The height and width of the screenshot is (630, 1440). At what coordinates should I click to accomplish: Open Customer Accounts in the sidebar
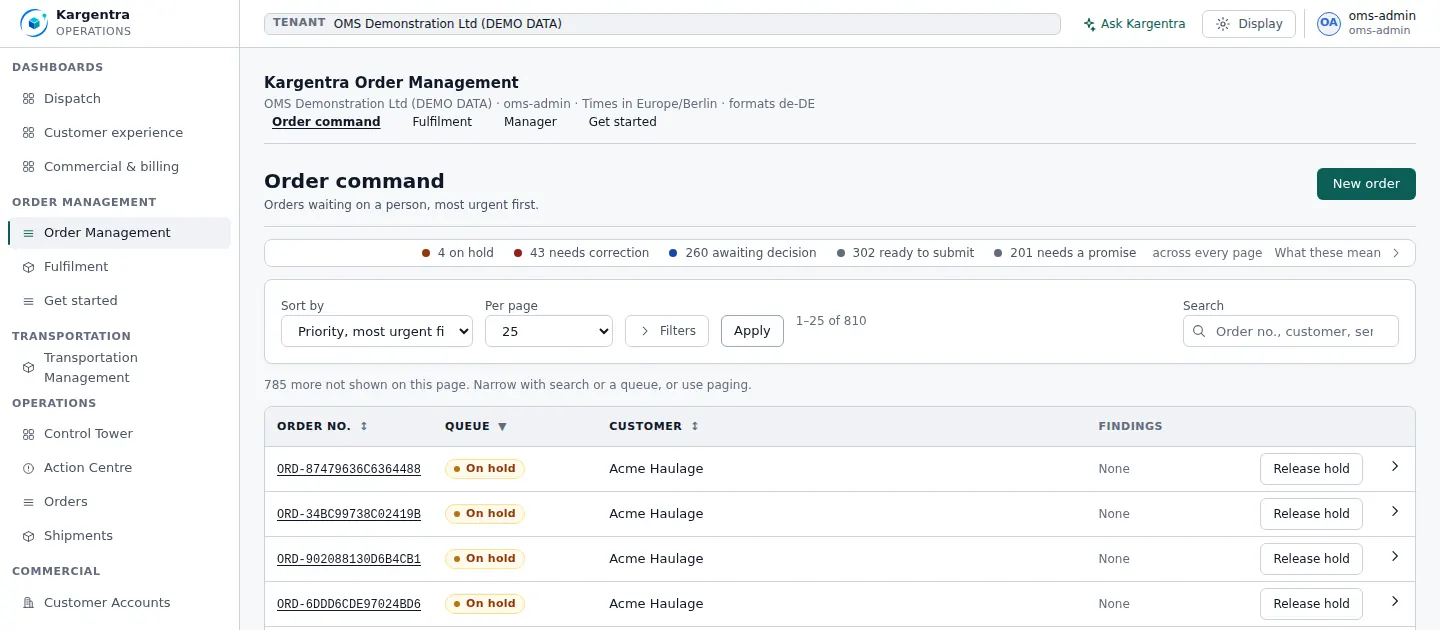(x=119, y=603)
